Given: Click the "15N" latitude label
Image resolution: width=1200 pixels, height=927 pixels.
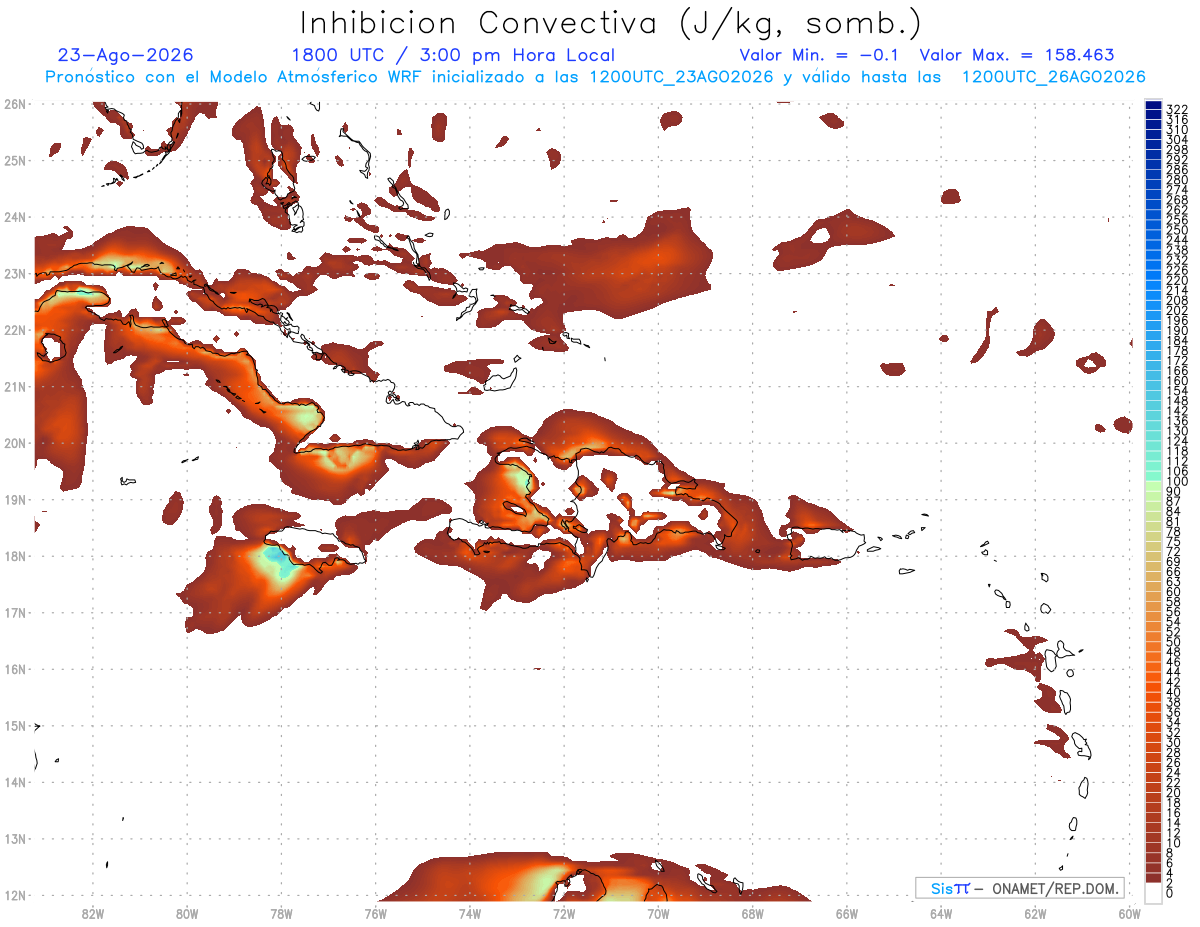Looking at the screenshot, I should click(14, 725).
